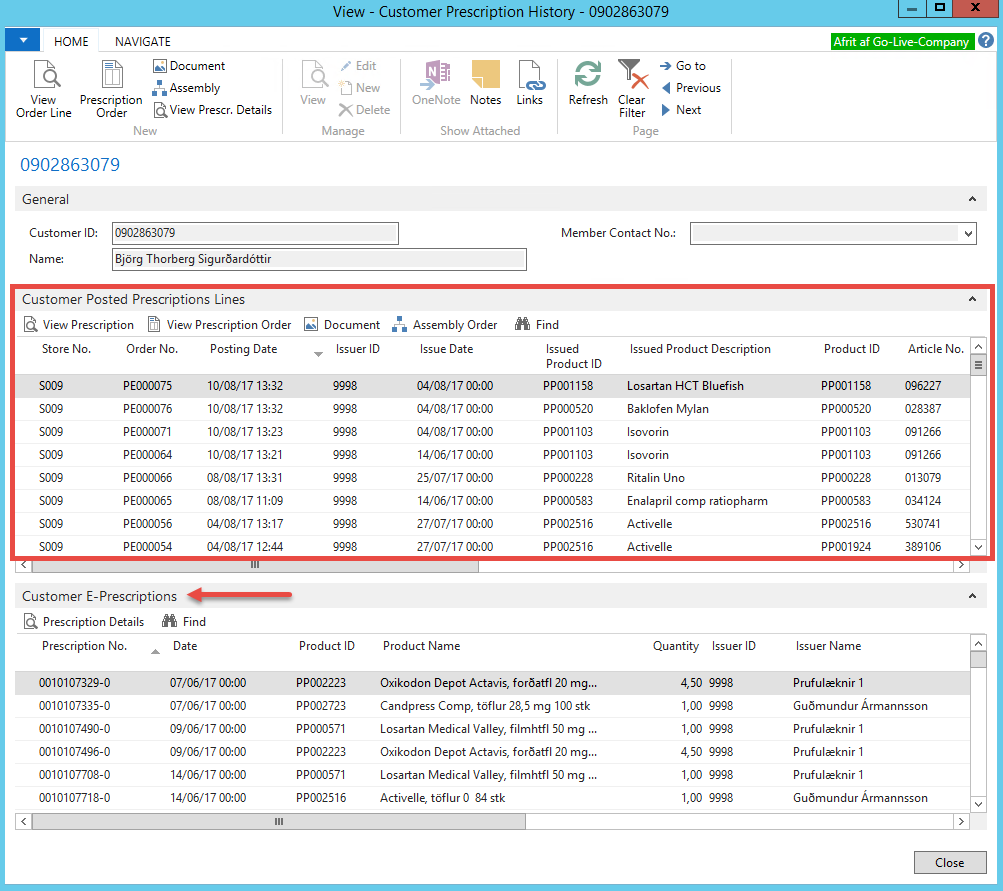Collapse the General section

[x=971, y=200]
